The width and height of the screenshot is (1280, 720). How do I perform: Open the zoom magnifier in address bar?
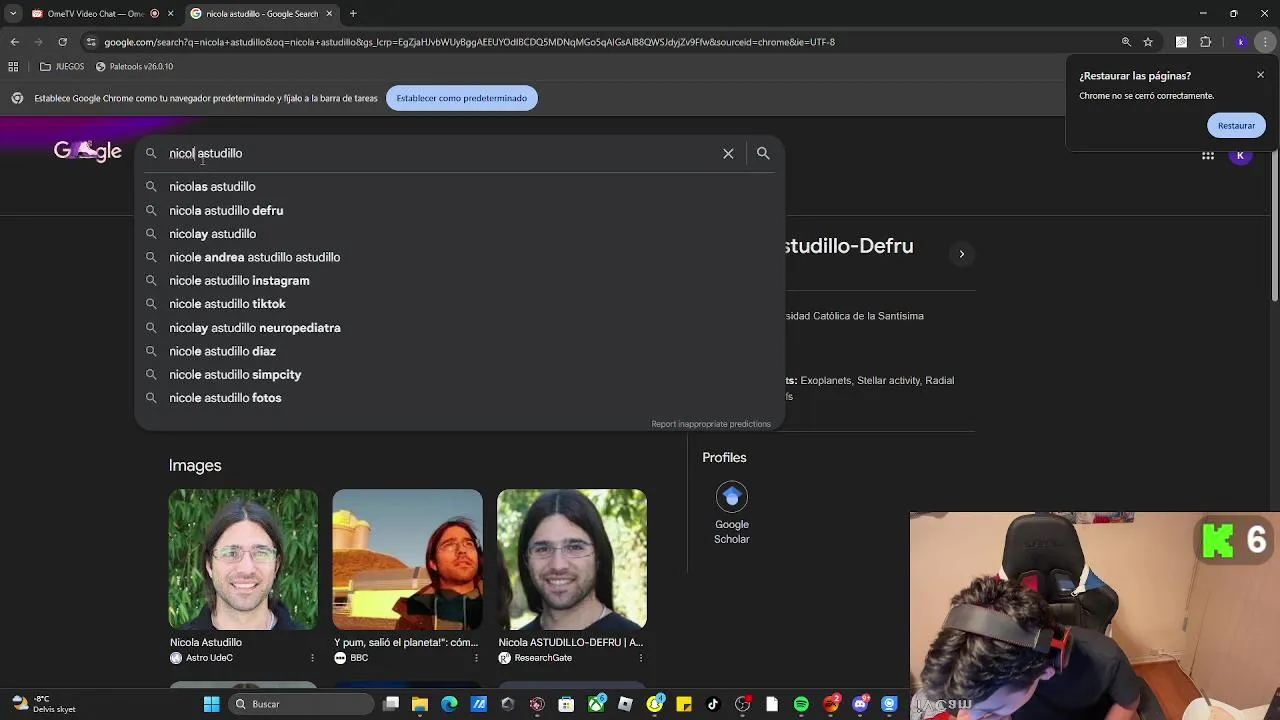[x=1126, y=42]
